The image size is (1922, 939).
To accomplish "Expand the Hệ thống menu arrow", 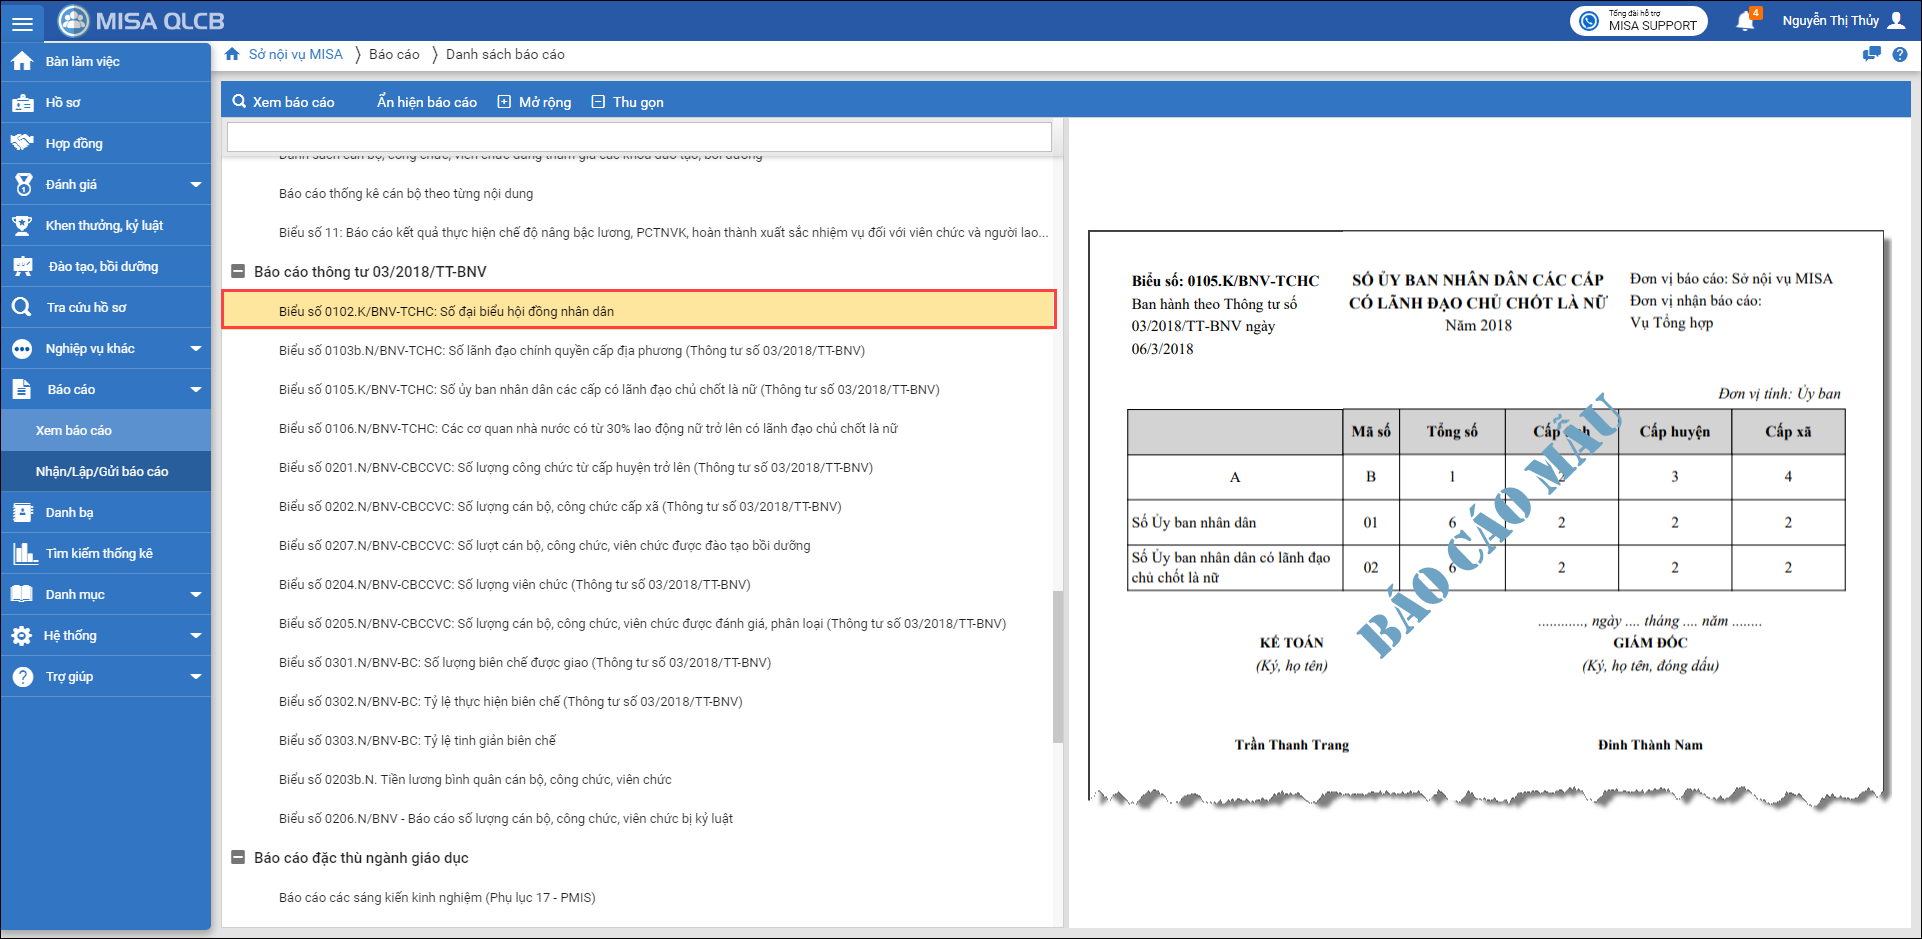I will [196, 636].
